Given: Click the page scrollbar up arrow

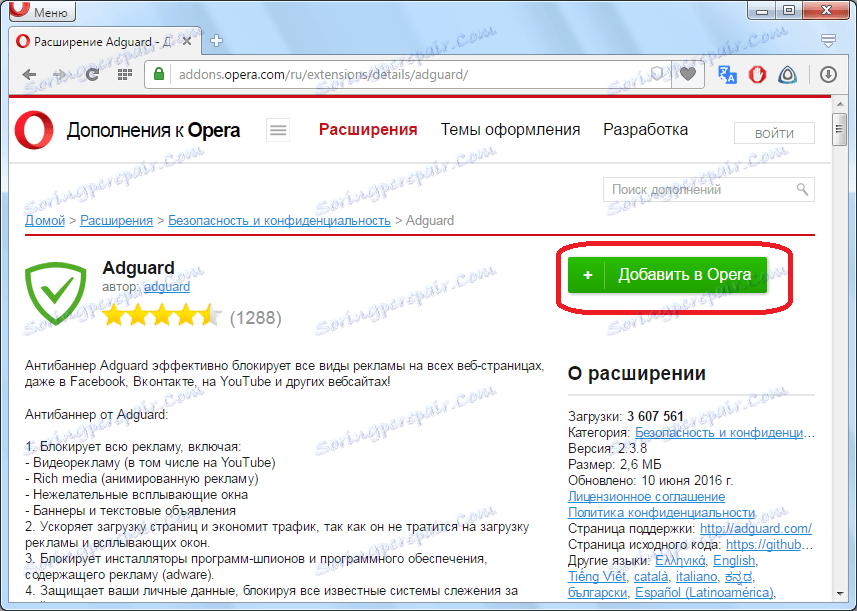Looking at the screenshot, I should [840, 104].
